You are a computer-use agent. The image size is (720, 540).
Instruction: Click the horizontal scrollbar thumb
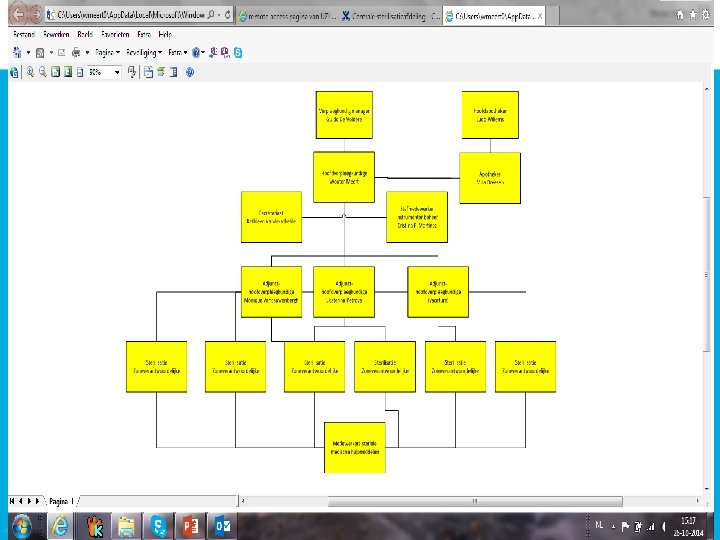[x=475, y=501]
